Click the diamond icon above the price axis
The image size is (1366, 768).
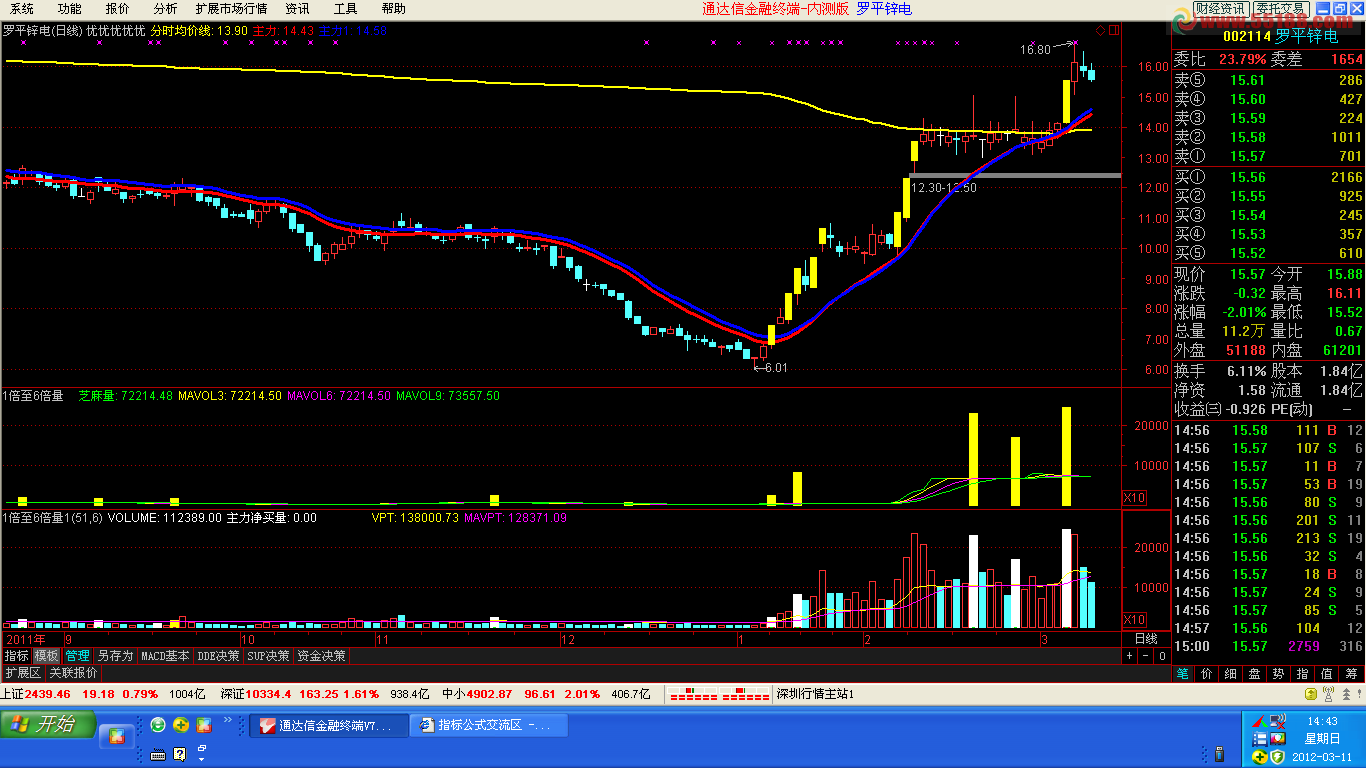click(x=1100, y=30)
